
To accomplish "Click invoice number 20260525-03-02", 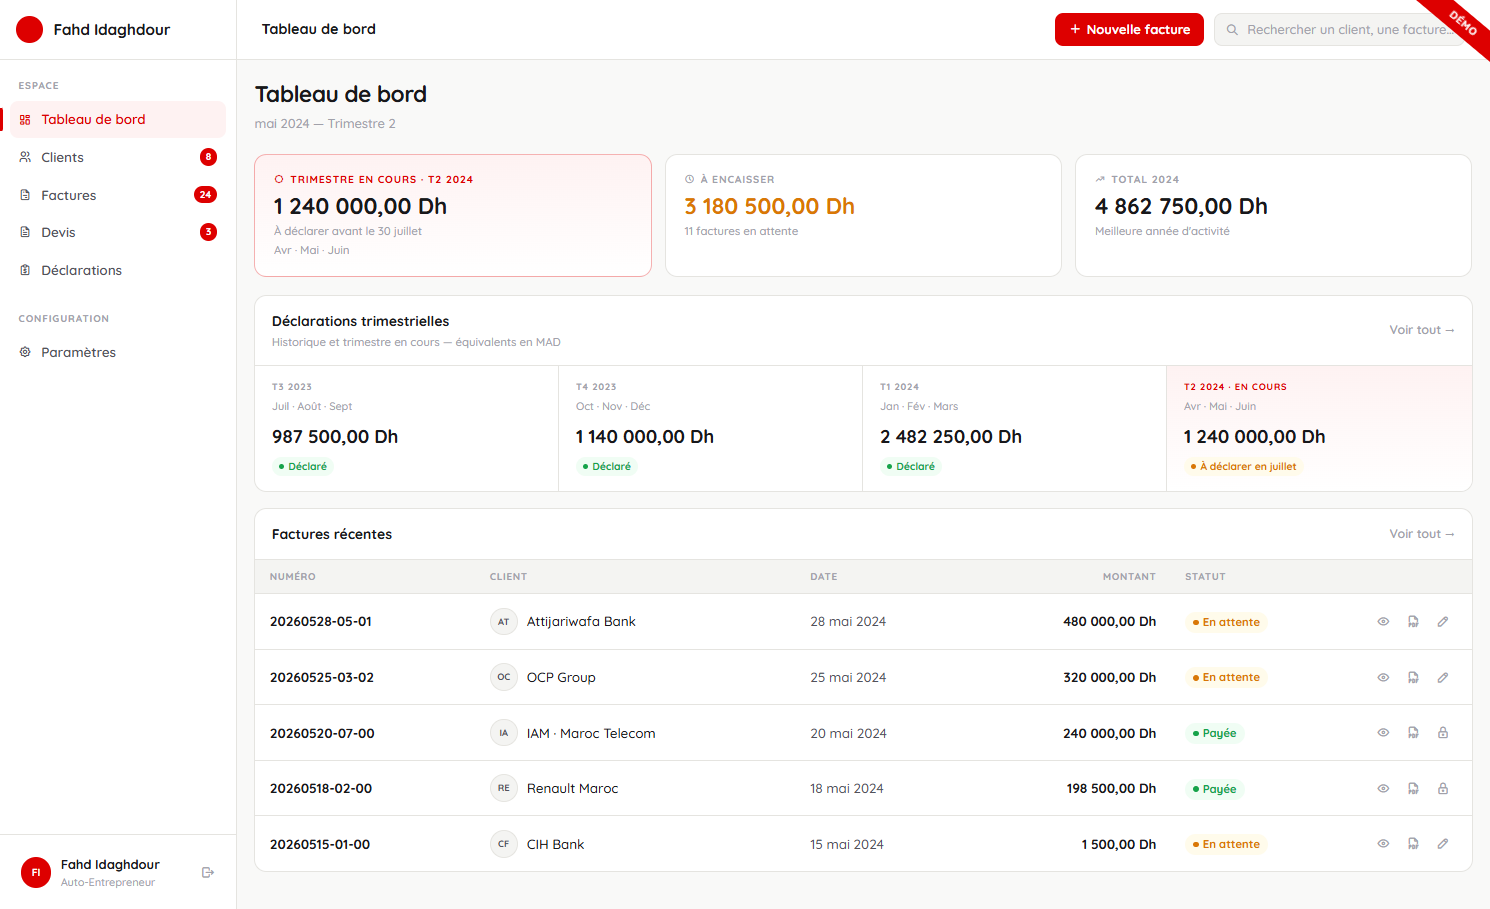I will (322, 678).
